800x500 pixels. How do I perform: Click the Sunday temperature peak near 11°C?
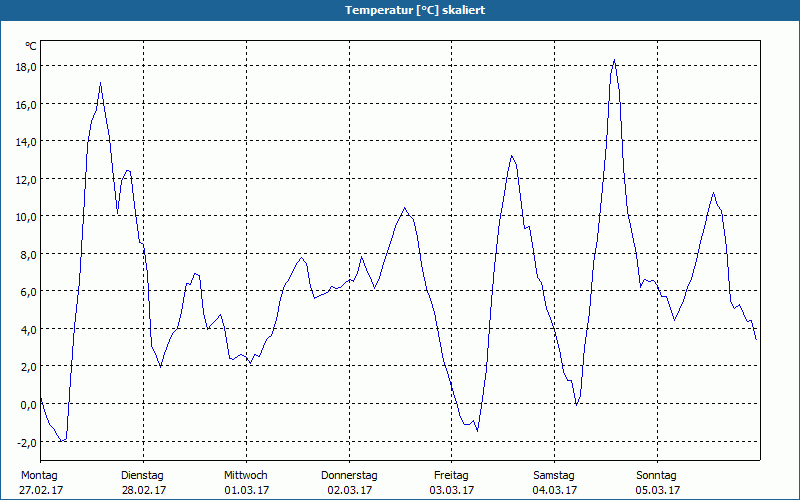click(713, 193)
